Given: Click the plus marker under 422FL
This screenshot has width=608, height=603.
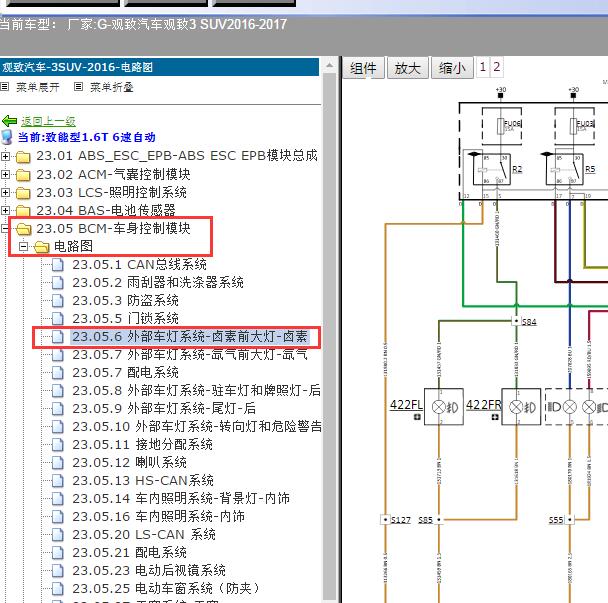Looking at the screenshot, I should [x=417, y=417].
